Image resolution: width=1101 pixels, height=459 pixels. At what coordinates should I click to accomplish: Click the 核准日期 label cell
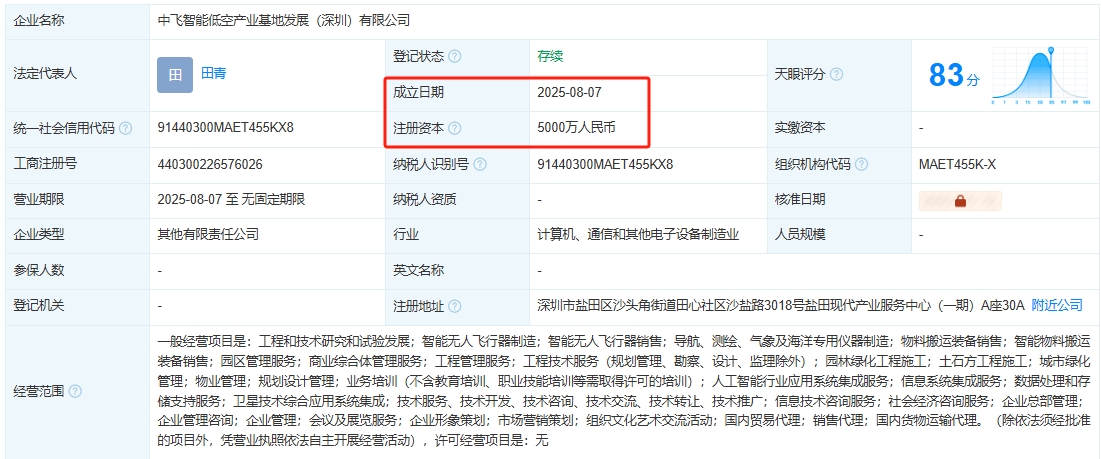coord(839,200)
